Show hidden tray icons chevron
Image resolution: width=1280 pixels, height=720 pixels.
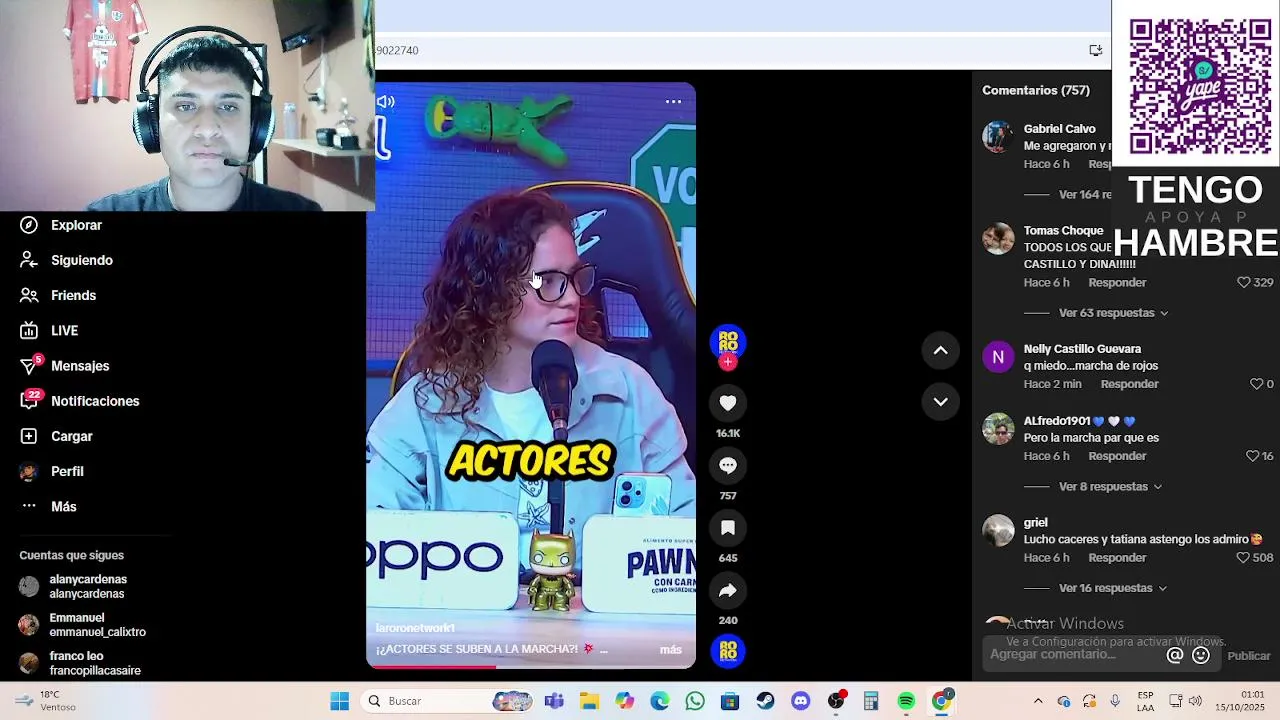[1038, 701]
